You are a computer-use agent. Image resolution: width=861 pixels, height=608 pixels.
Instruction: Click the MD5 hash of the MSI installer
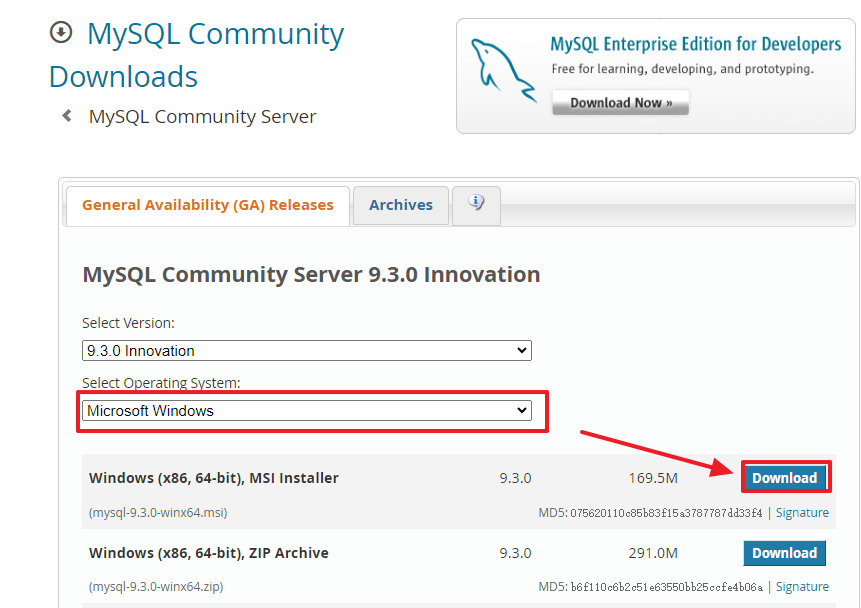point(666,513)
